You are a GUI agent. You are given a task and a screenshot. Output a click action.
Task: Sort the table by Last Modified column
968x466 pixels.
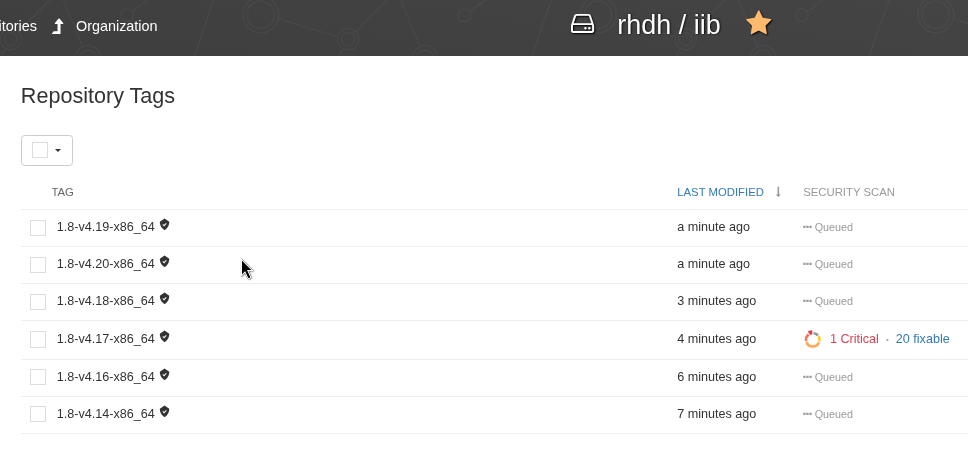click(x=720, y=192)
